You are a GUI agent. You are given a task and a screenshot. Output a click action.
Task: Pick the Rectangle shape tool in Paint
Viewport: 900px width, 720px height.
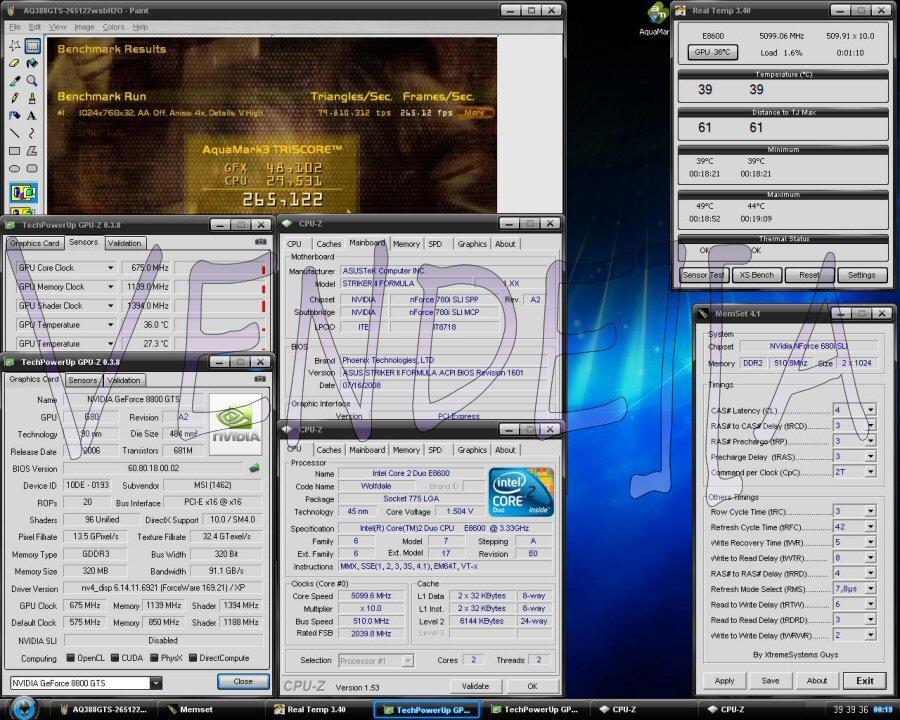tap(15, 151)
